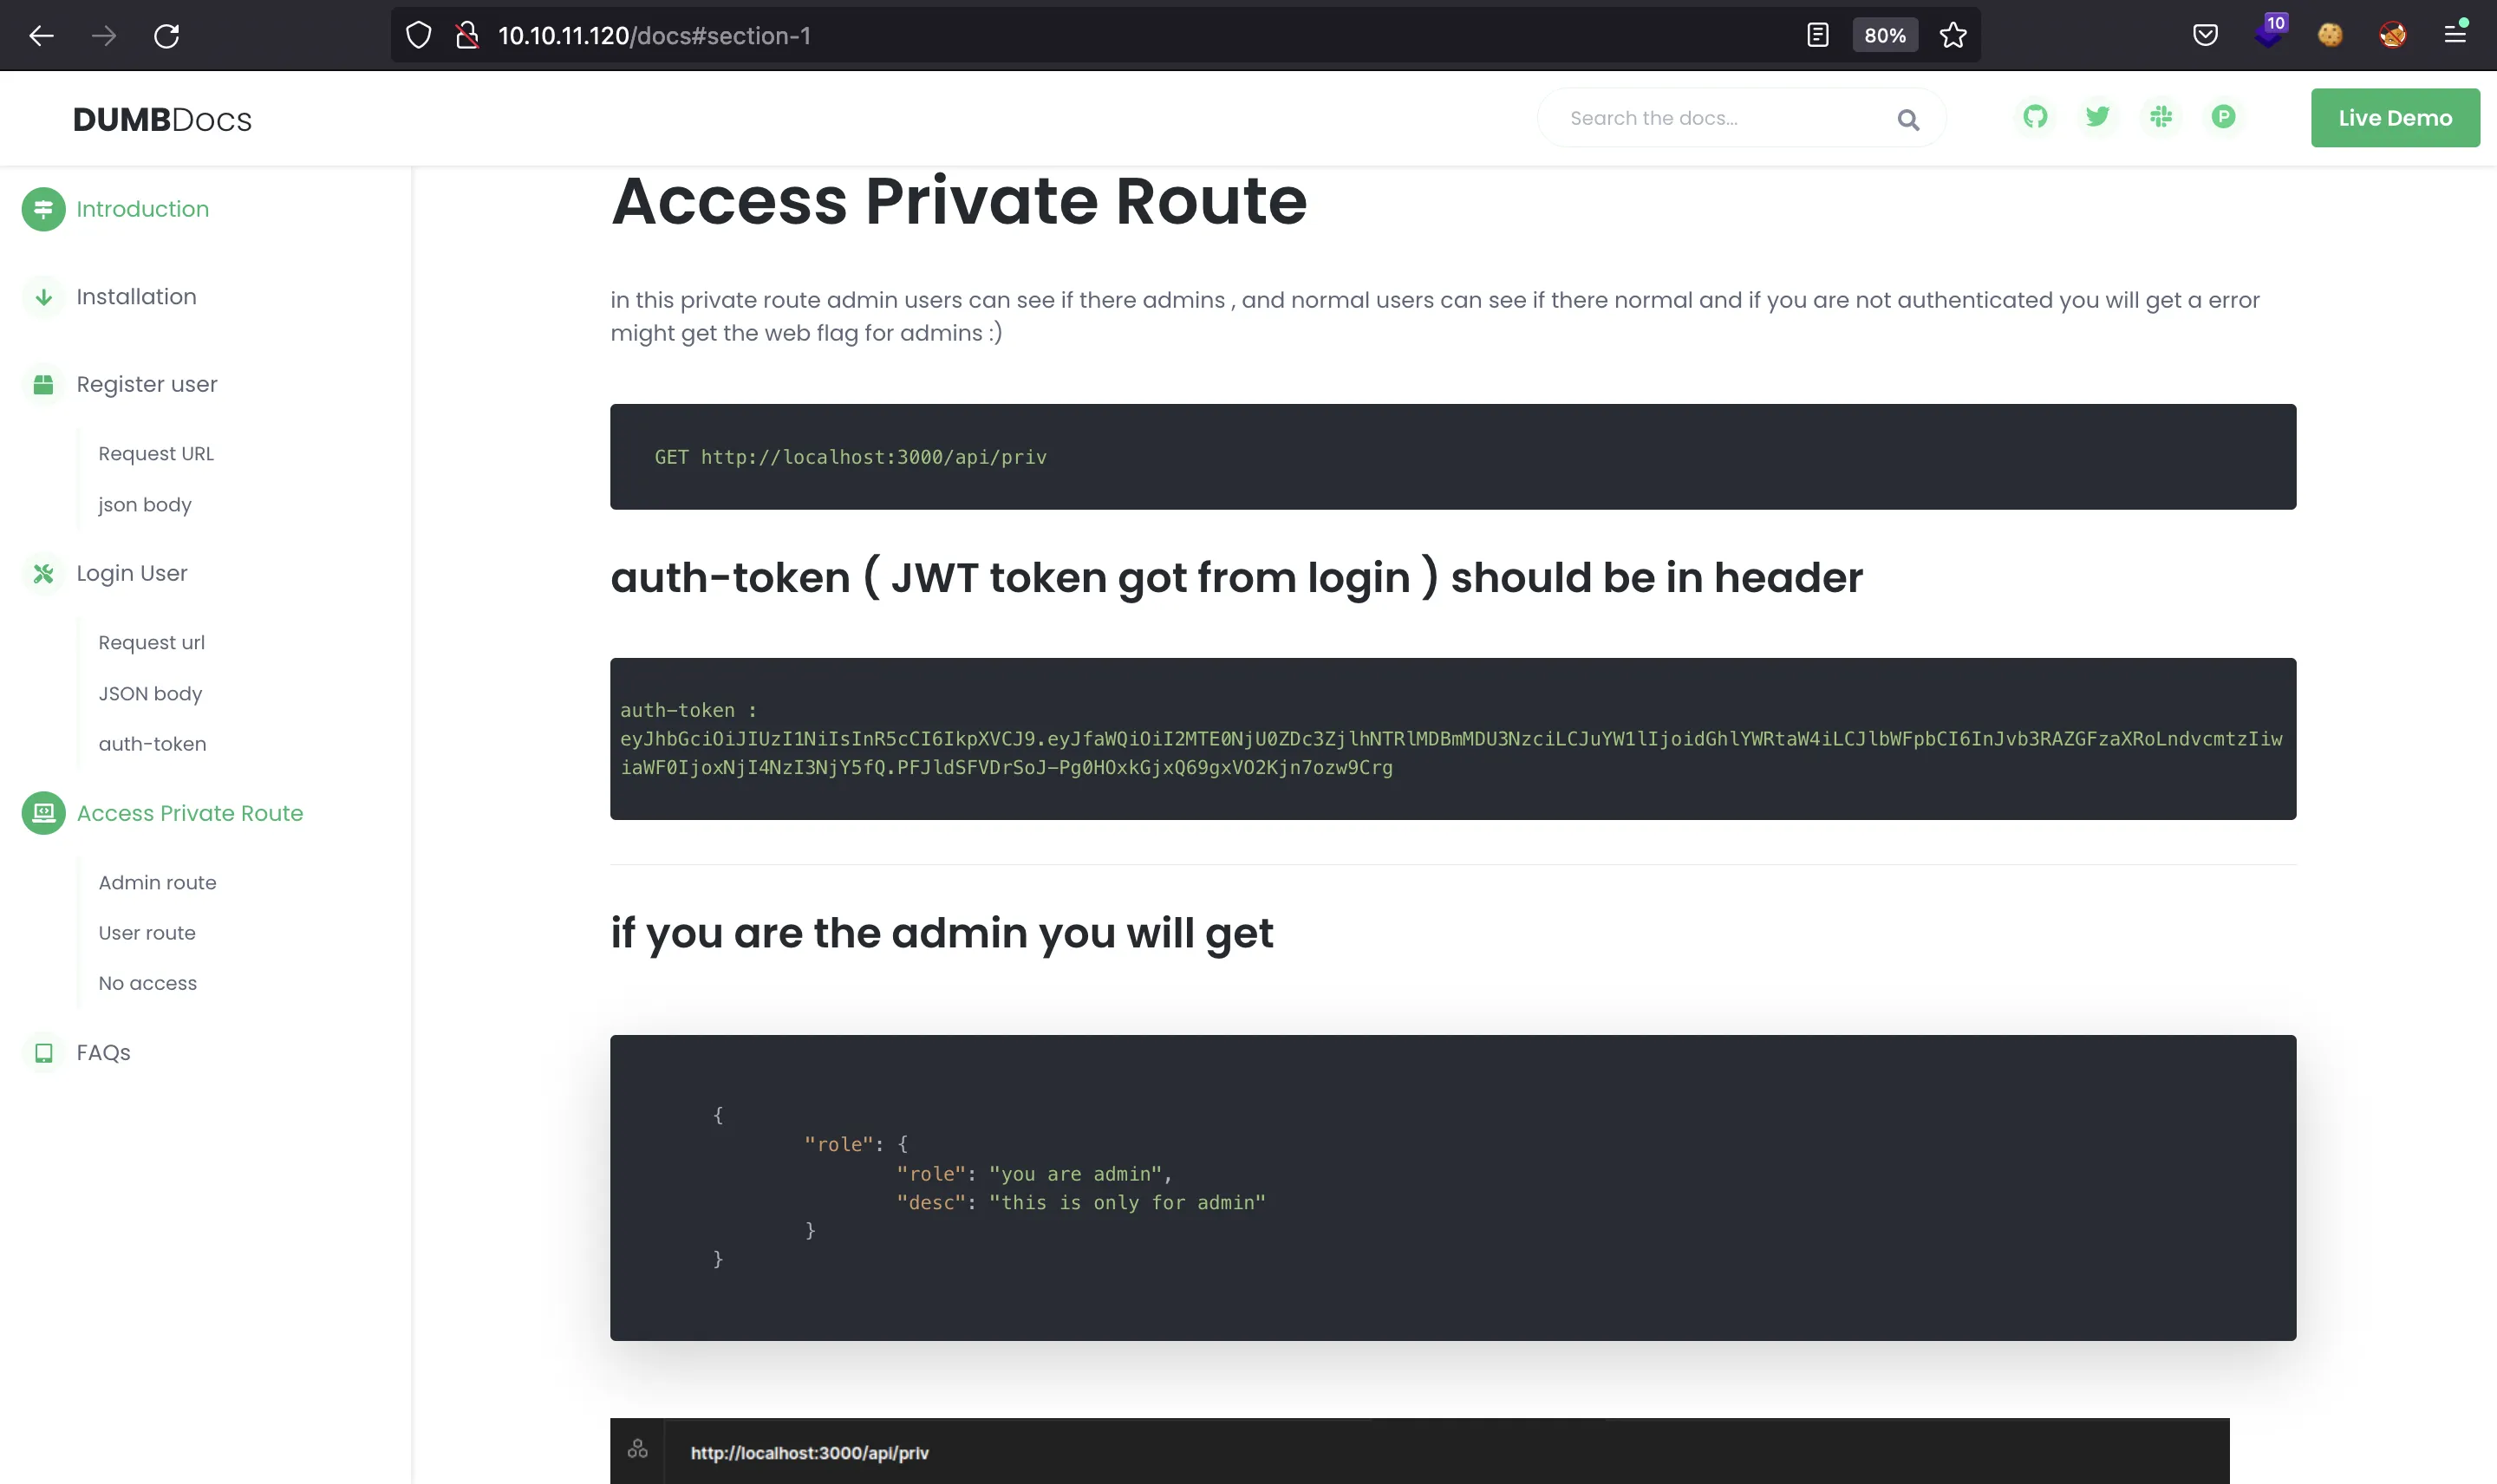
Task: Click the Twitter icon in navbar
Action: (2097, 117)
